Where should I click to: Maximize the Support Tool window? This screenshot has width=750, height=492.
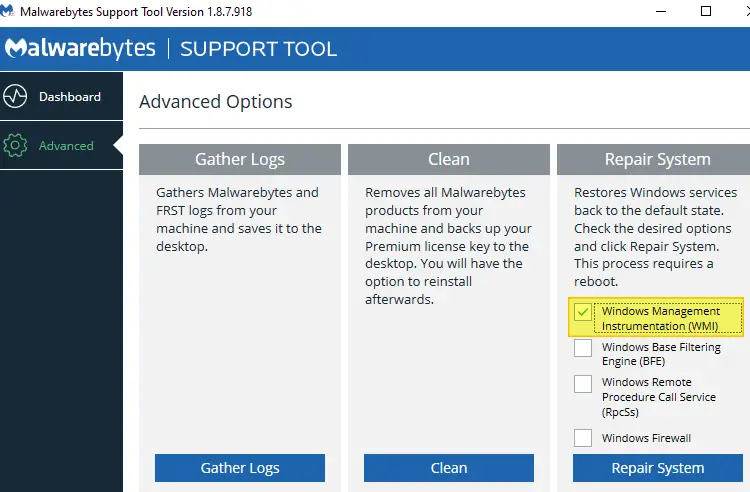706,11
